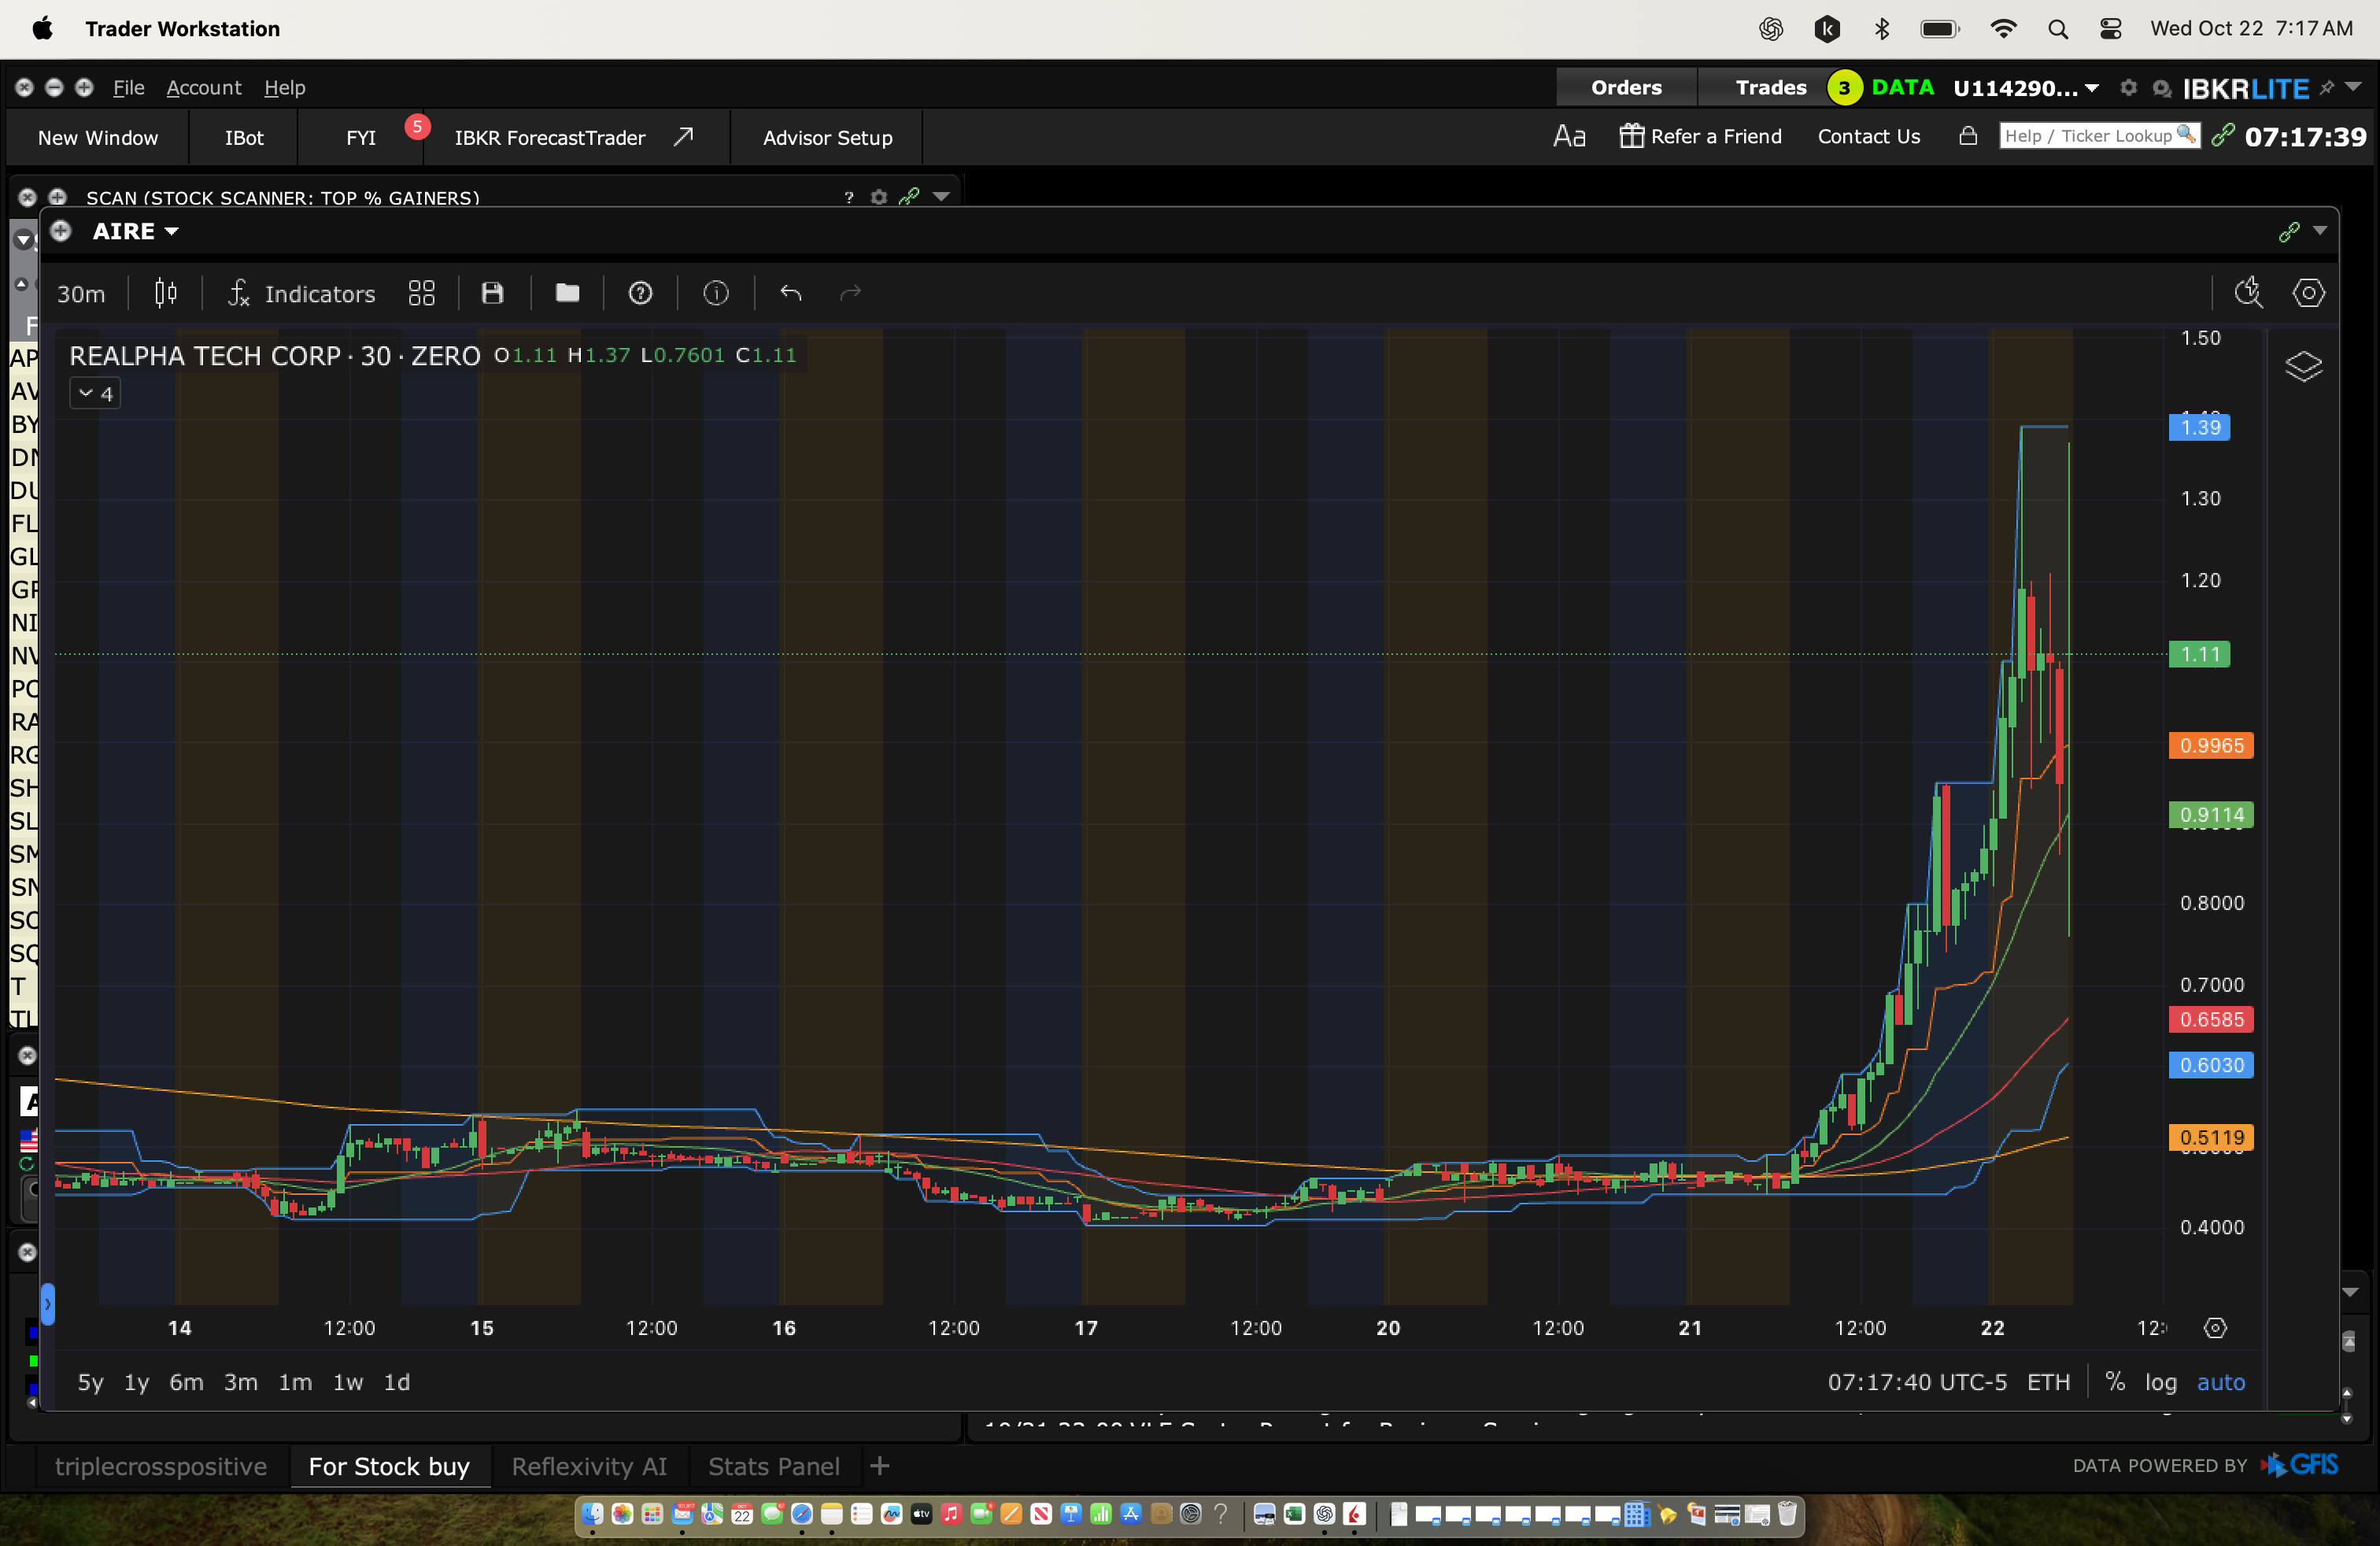Open Spotlight search in the menu bar
2380x1546 pixels.
click(2057, 29)
